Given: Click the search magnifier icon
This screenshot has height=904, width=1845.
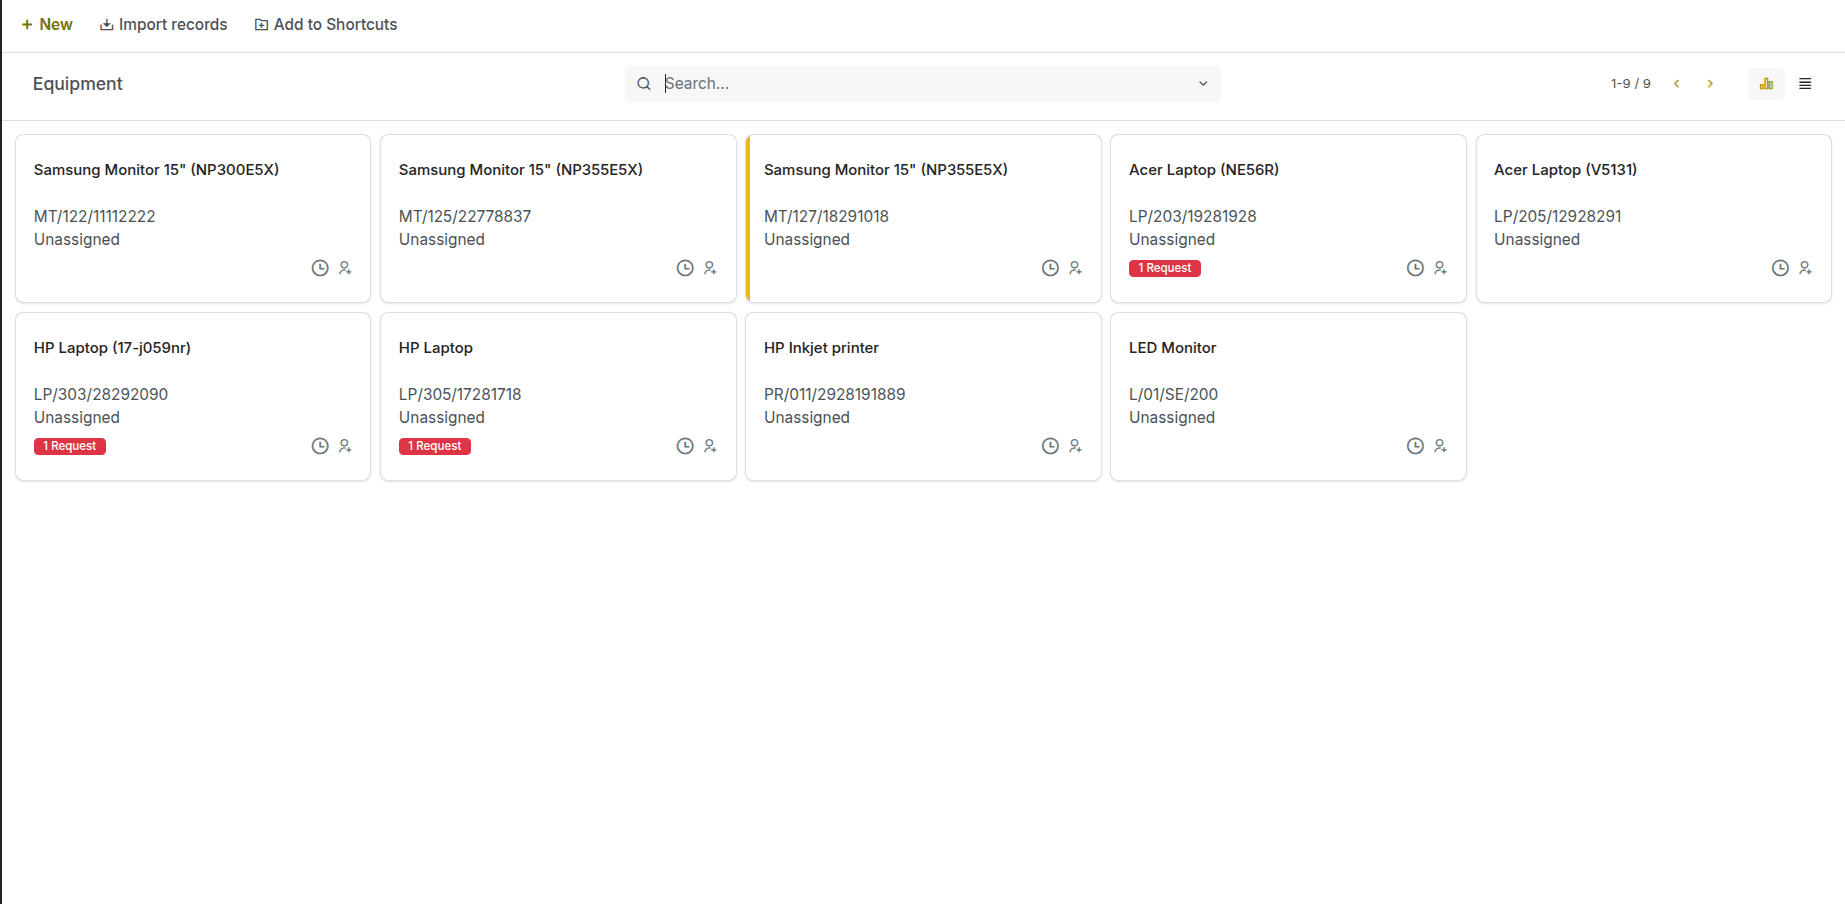Looking at the screenshot, I should 644,84.
